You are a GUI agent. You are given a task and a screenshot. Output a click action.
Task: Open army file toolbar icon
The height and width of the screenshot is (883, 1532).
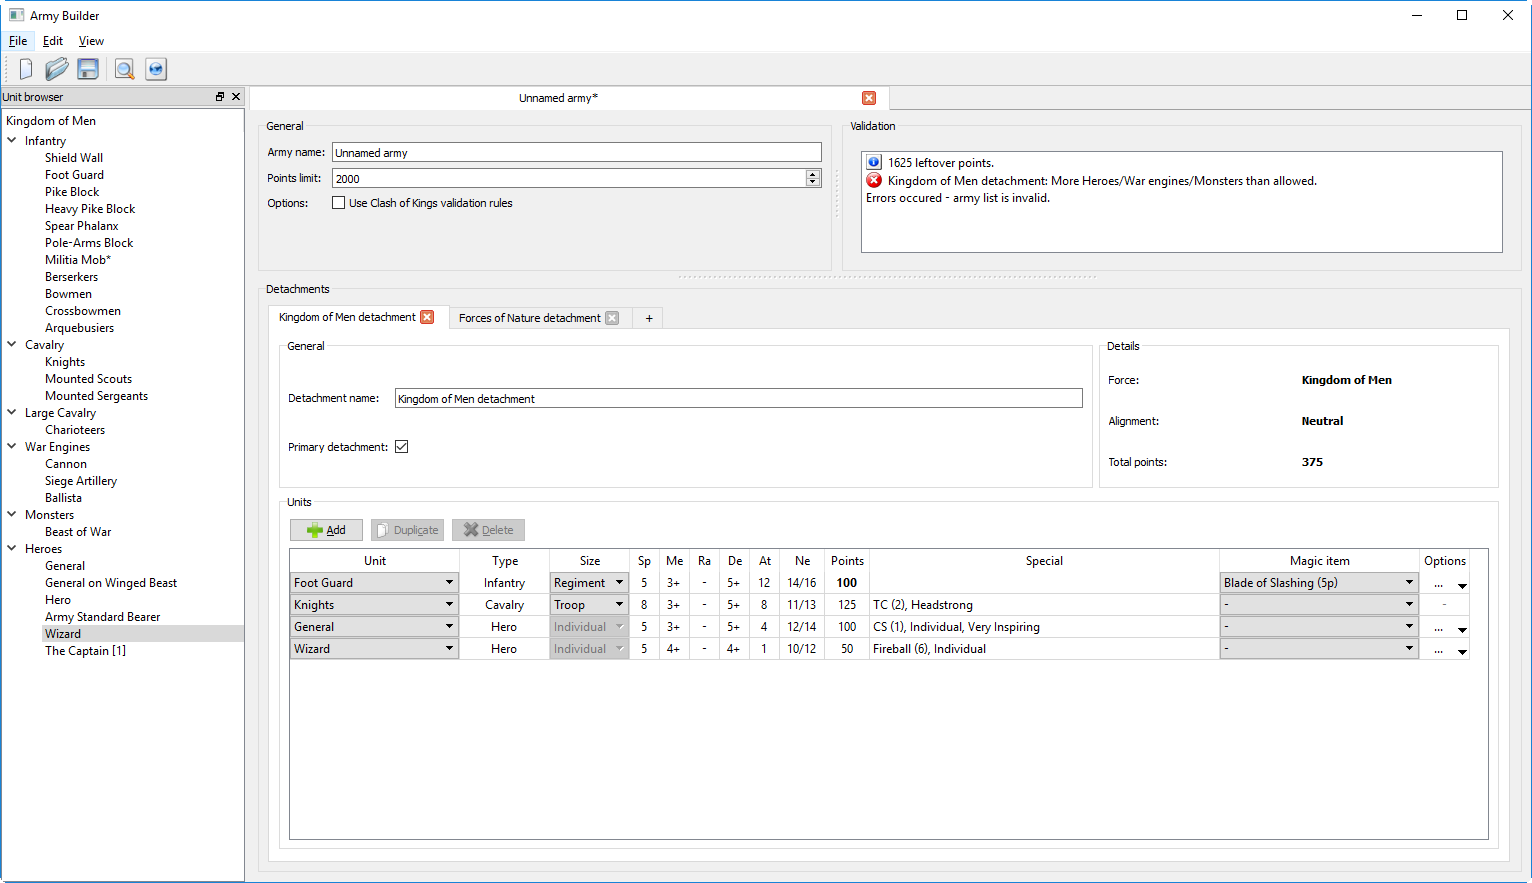coord(57,69)
